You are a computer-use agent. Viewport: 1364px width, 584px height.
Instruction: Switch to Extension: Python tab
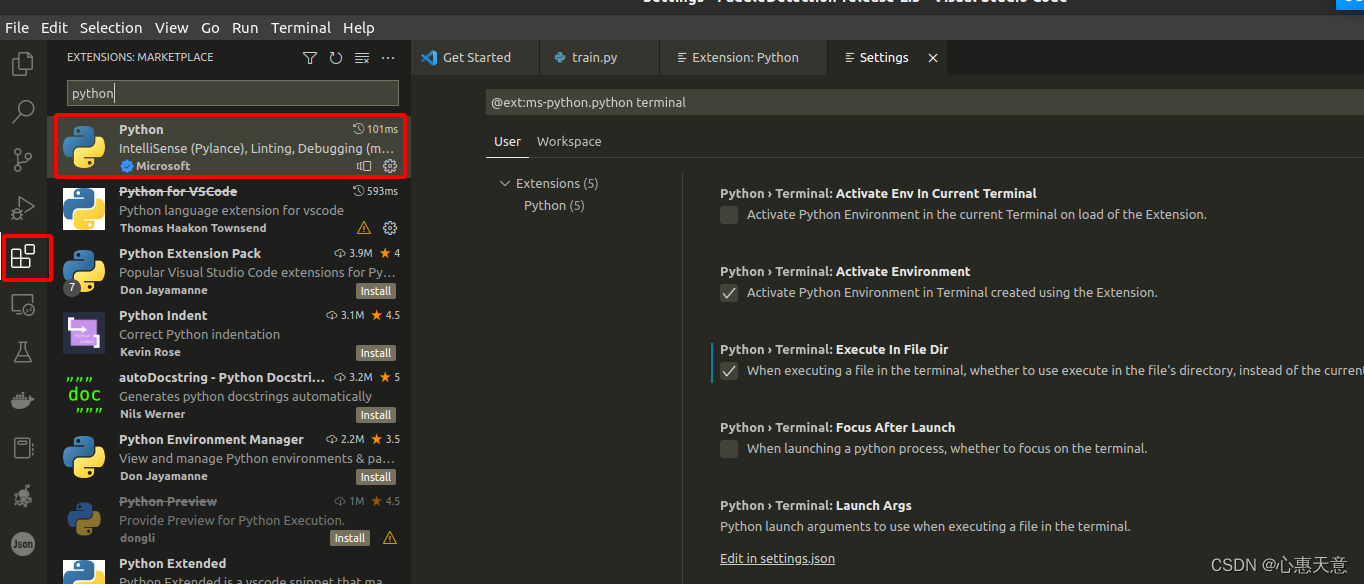(x=744, y=58)
